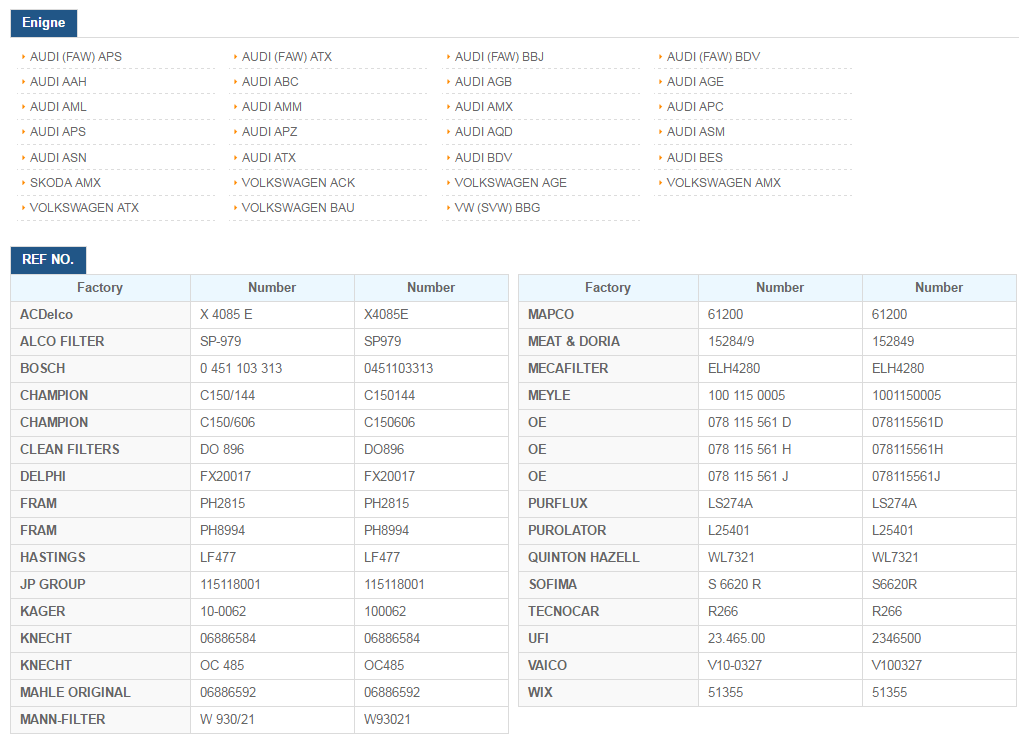Click the MAHLE ORIGINAL factory cell
This screenshot has height=742, width=1029.
coord(100,692)
